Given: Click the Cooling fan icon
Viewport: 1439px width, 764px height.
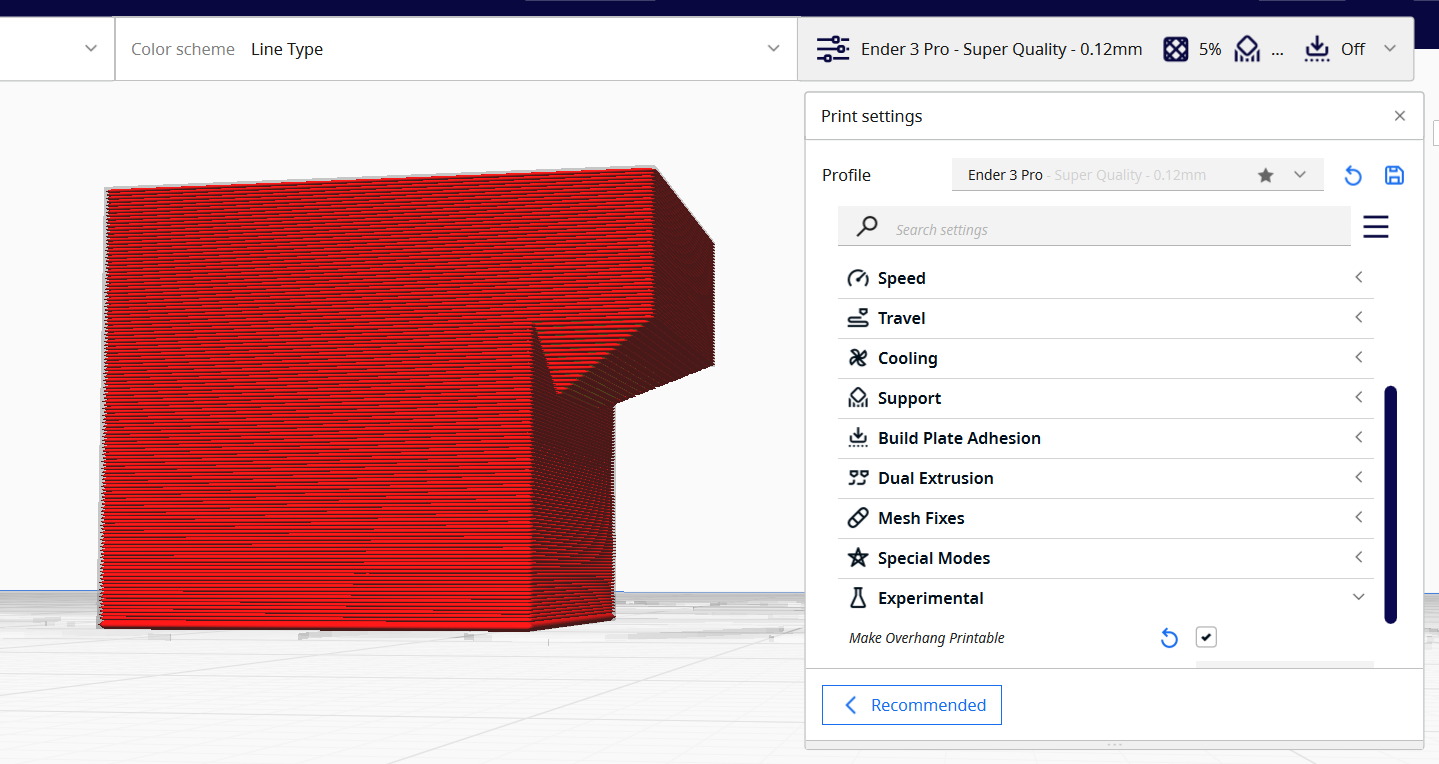Looking at the screenshot, I should [857, 358].
